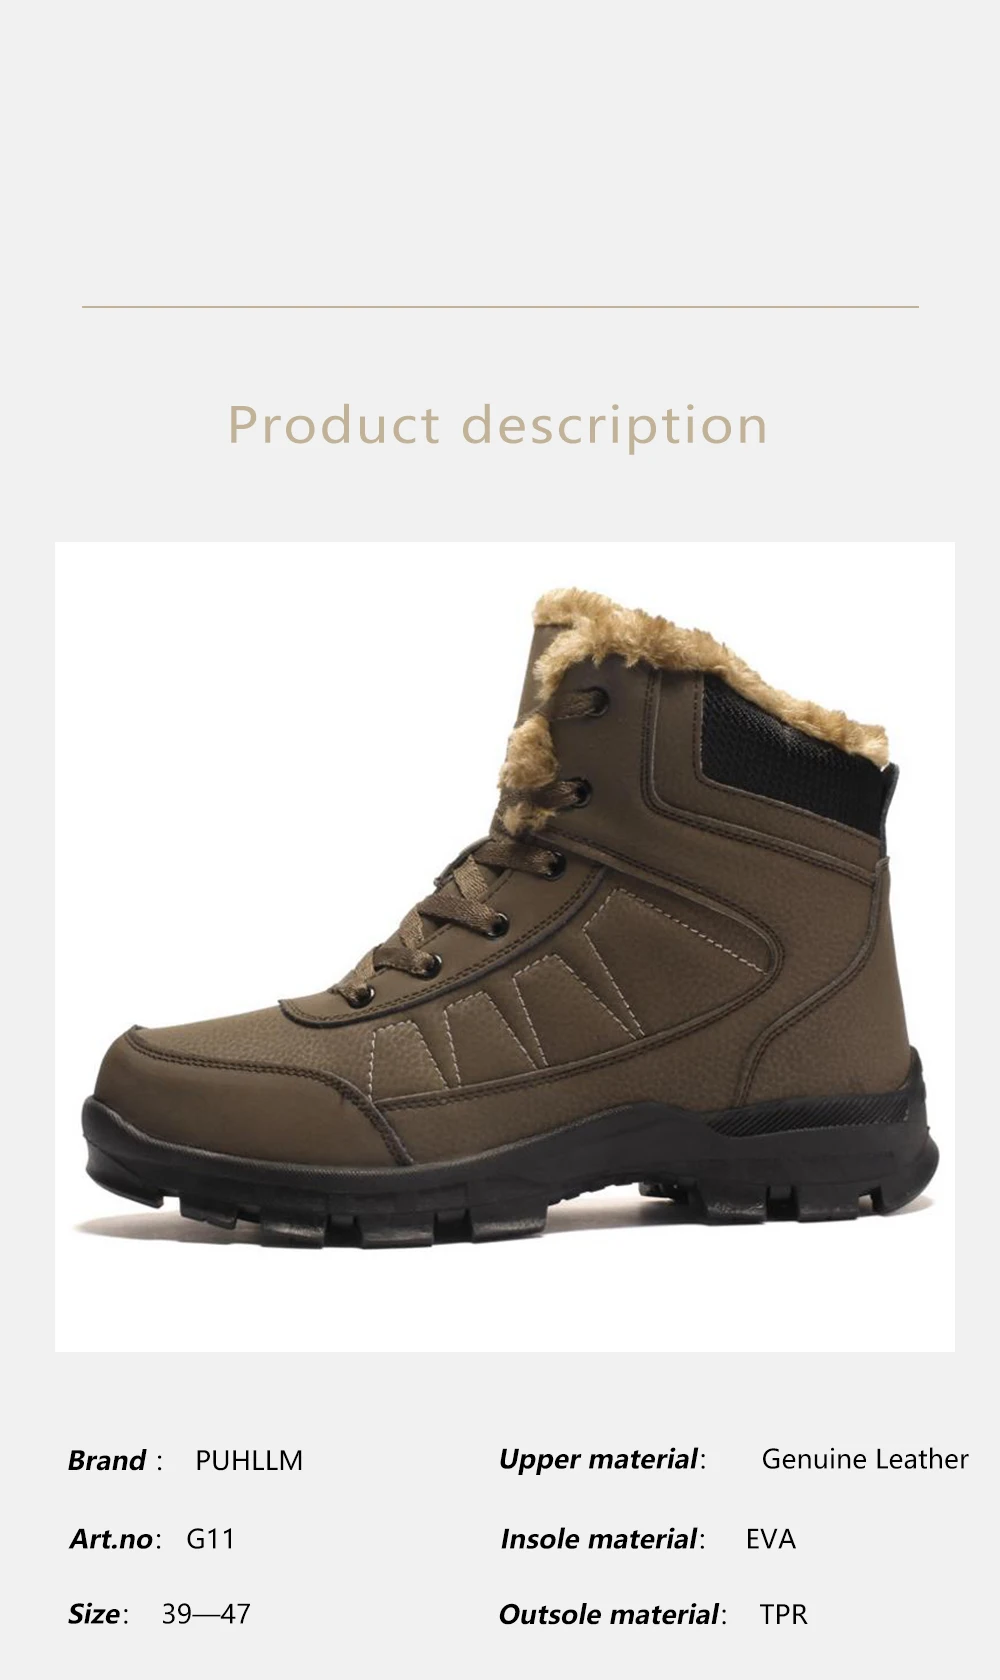Select the Genuine Leather text
1000x1680 pixels.
tap(865, 1459)
